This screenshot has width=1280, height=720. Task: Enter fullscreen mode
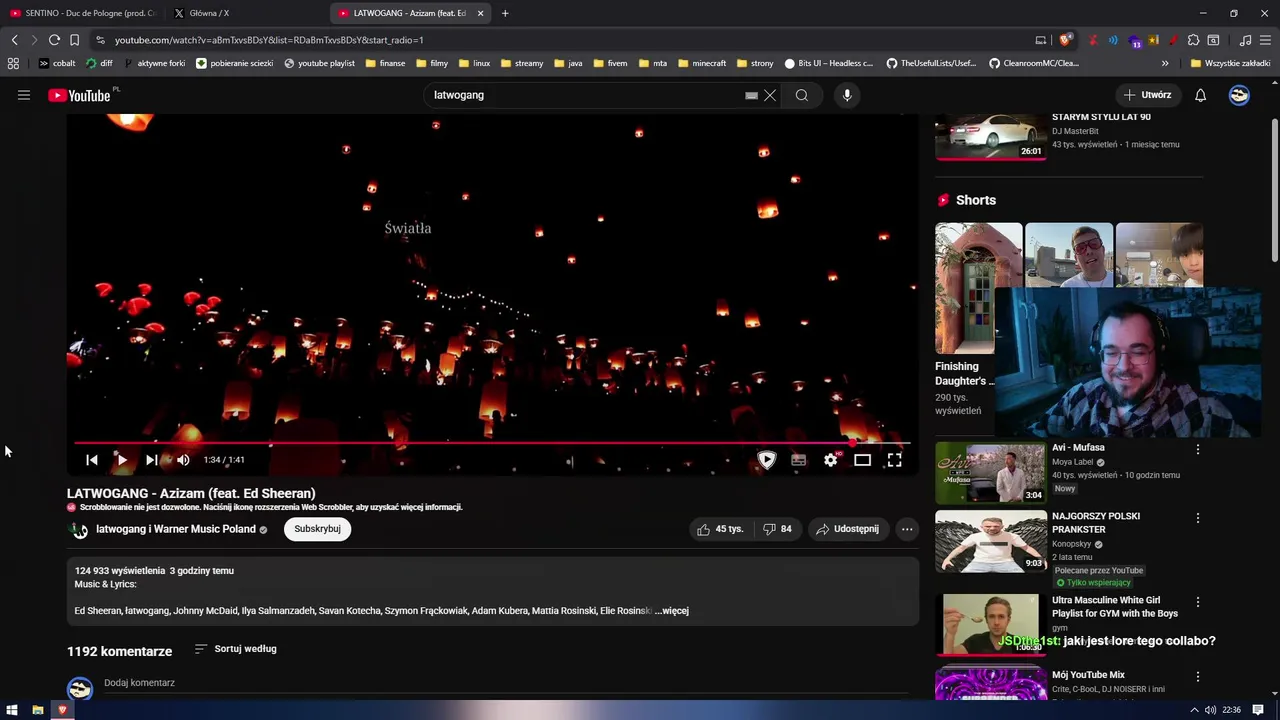point(894,460)
